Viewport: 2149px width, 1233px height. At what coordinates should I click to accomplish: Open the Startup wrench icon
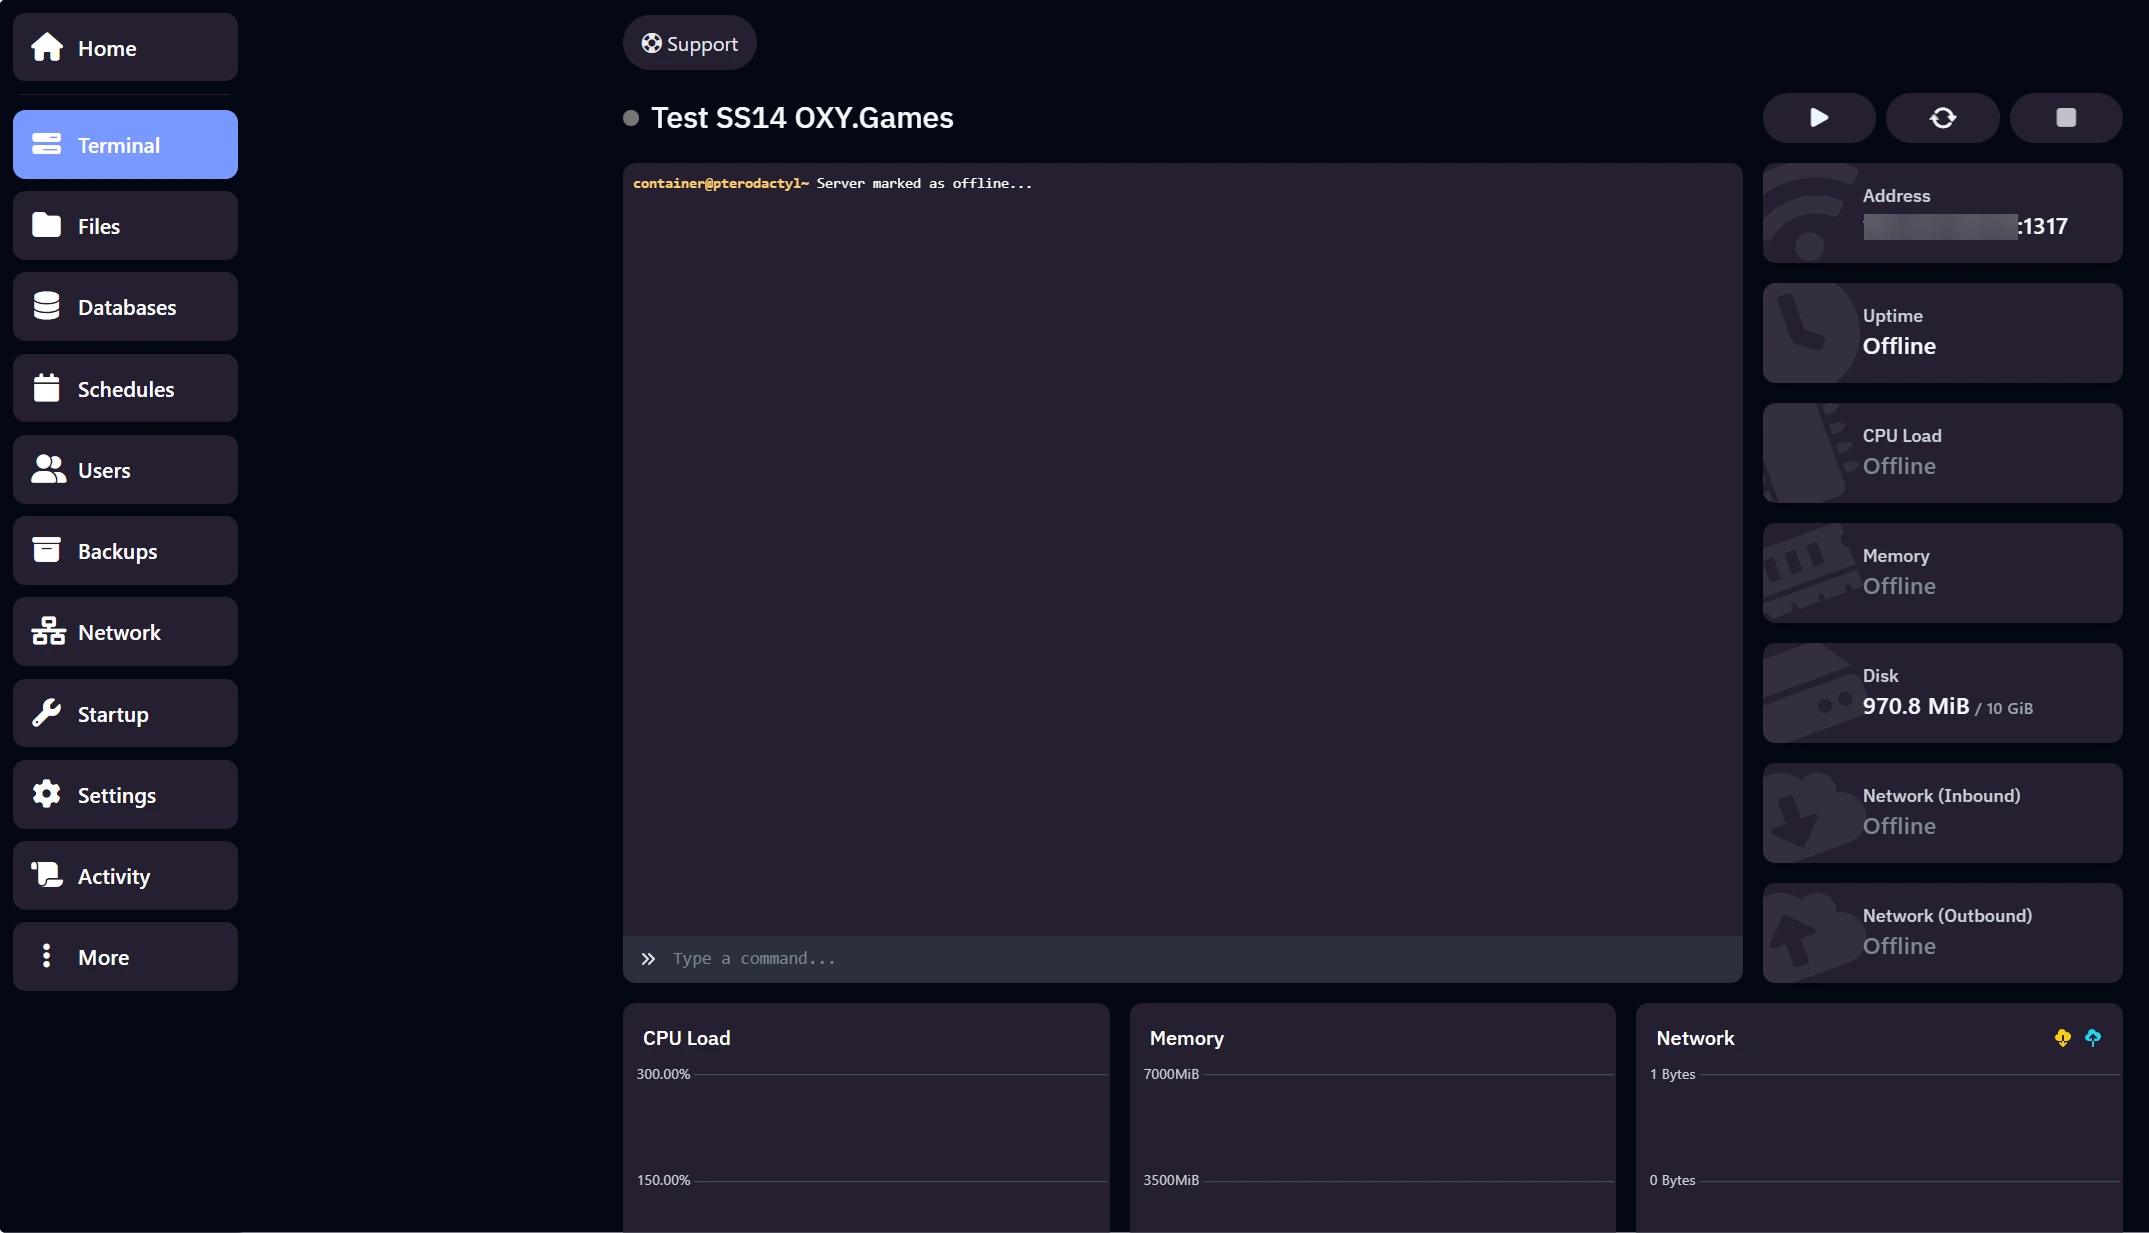click(x=48, y=713)
